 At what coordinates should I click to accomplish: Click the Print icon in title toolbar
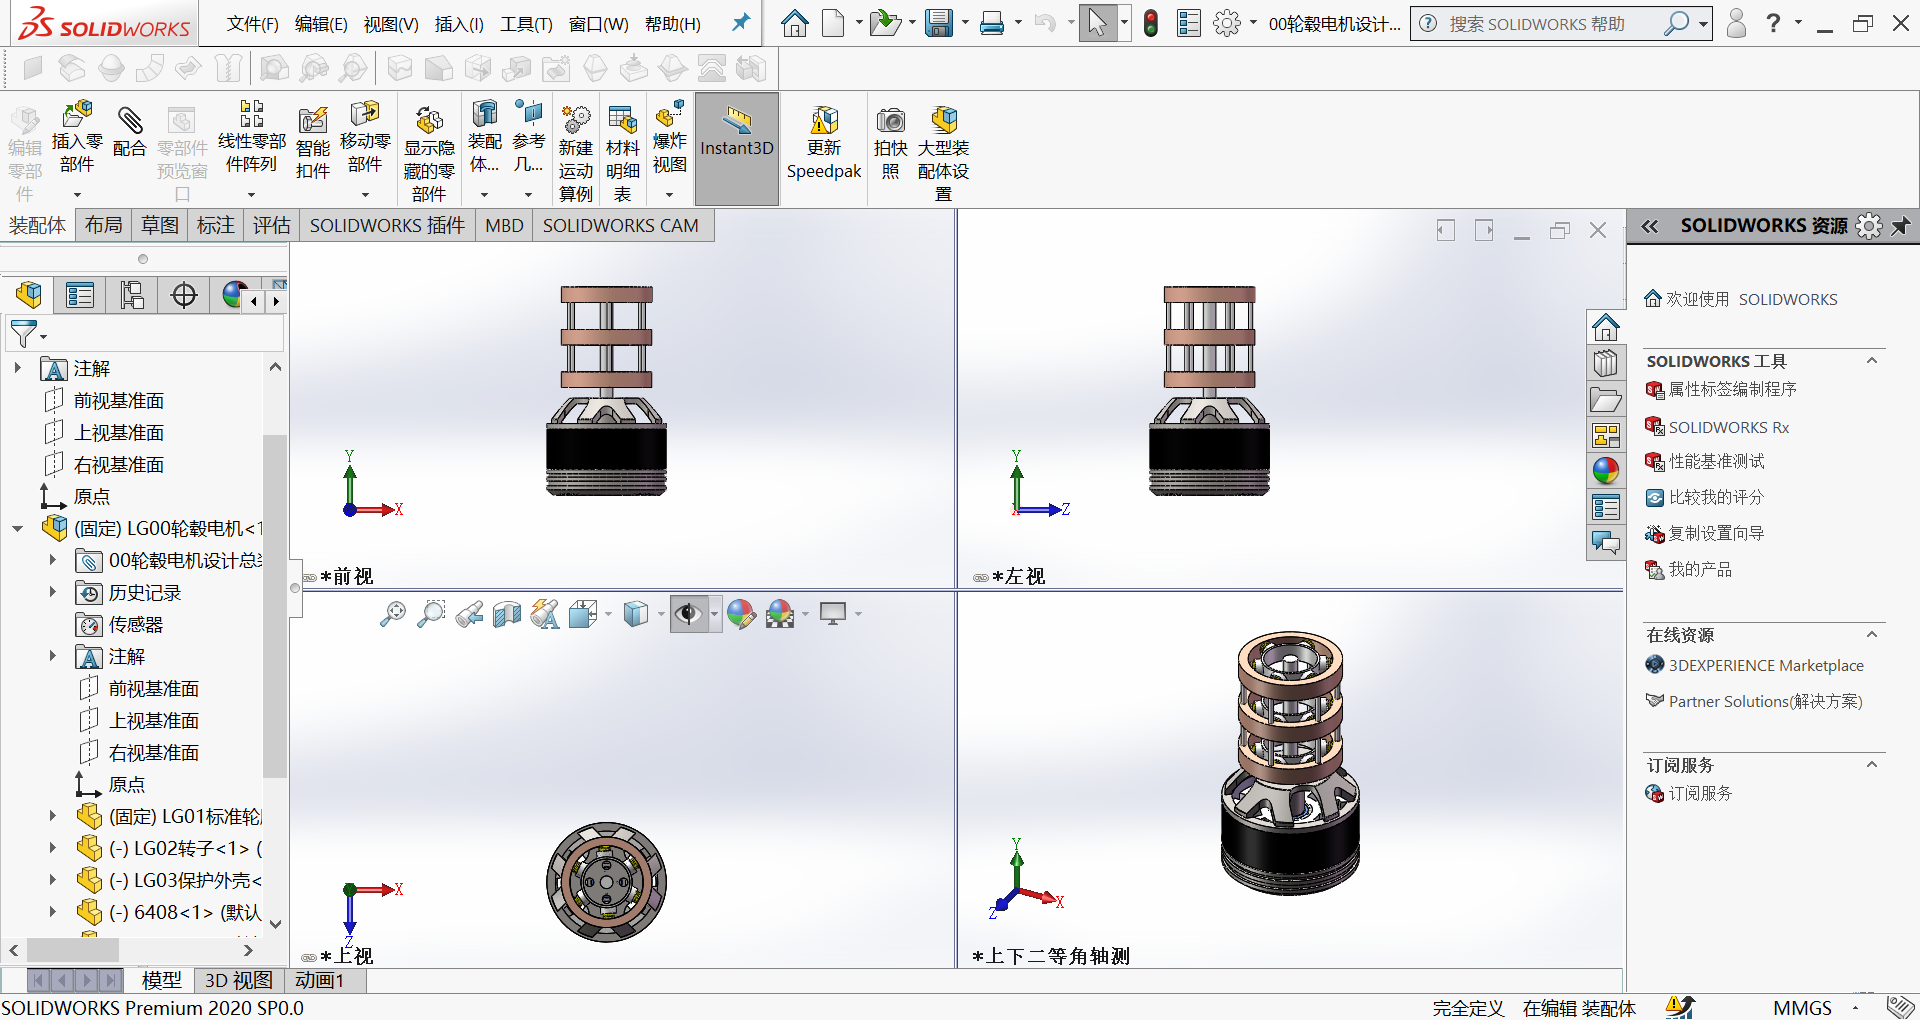[992, 23]
